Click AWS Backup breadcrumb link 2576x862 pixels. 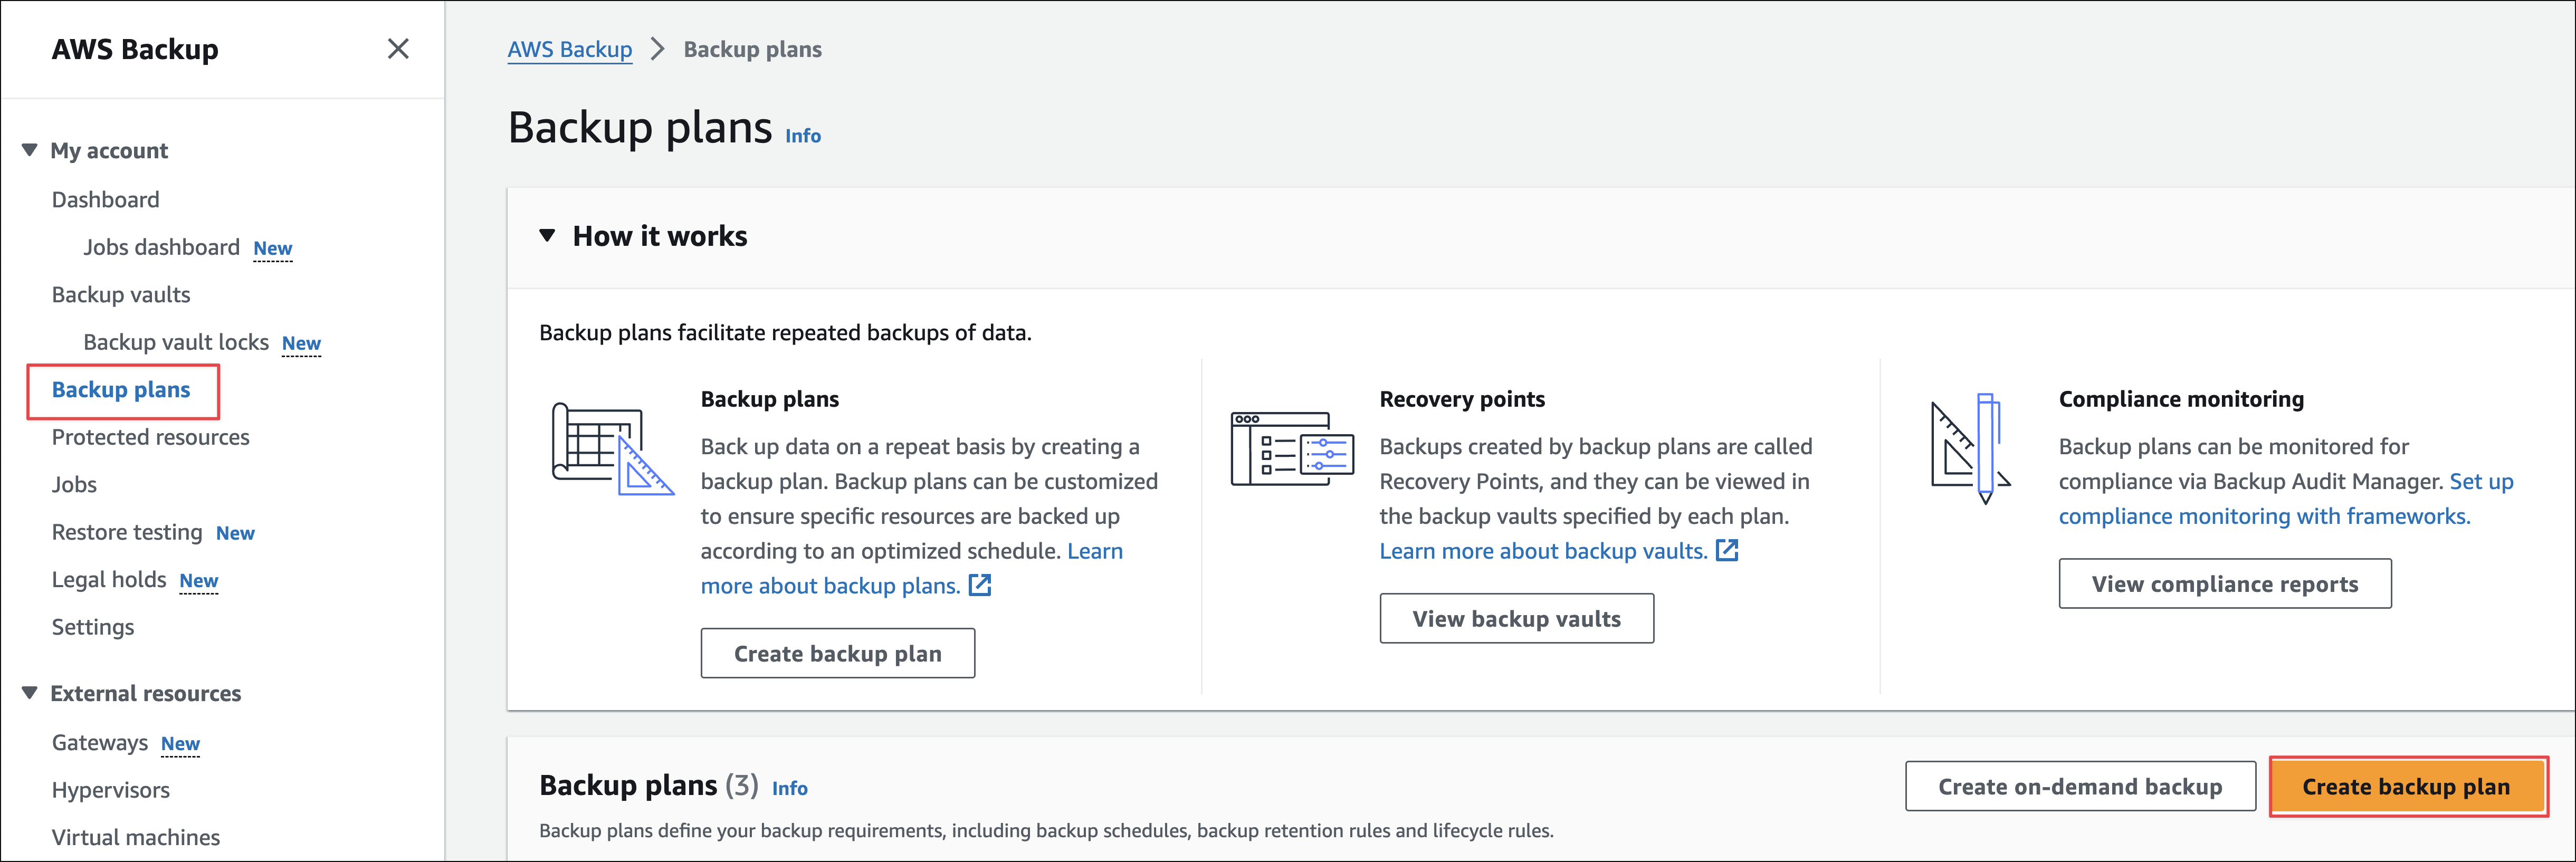[x=569, y=49]
